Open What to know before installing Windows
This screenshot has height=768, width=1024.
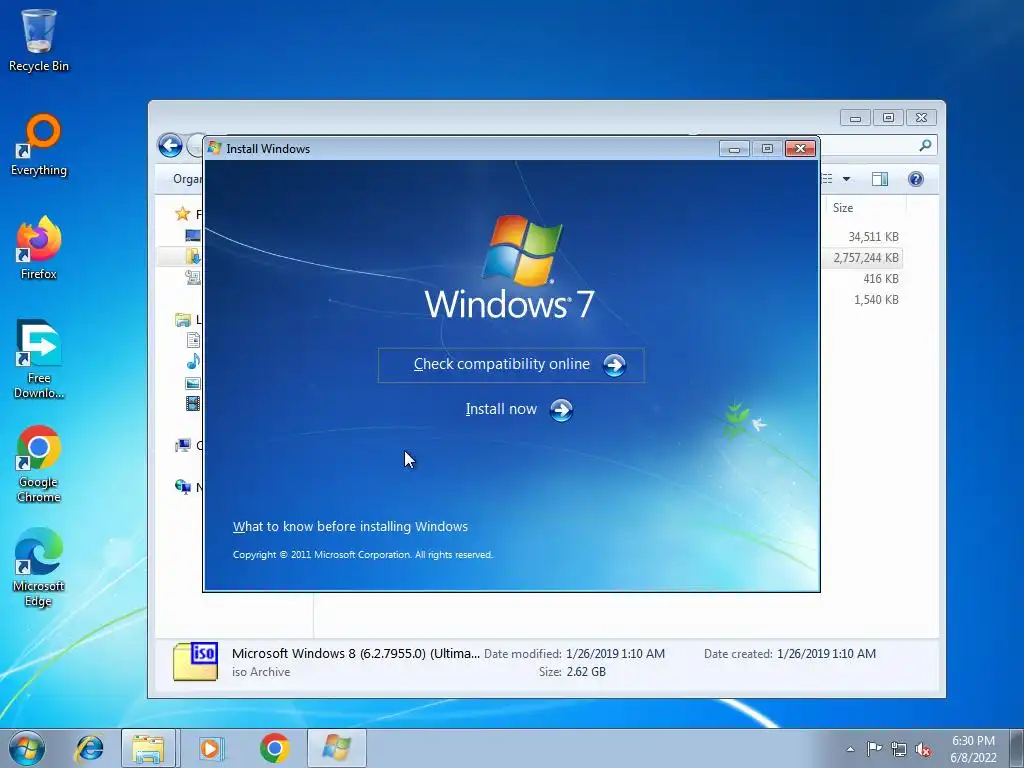click(x=350, y=526)
